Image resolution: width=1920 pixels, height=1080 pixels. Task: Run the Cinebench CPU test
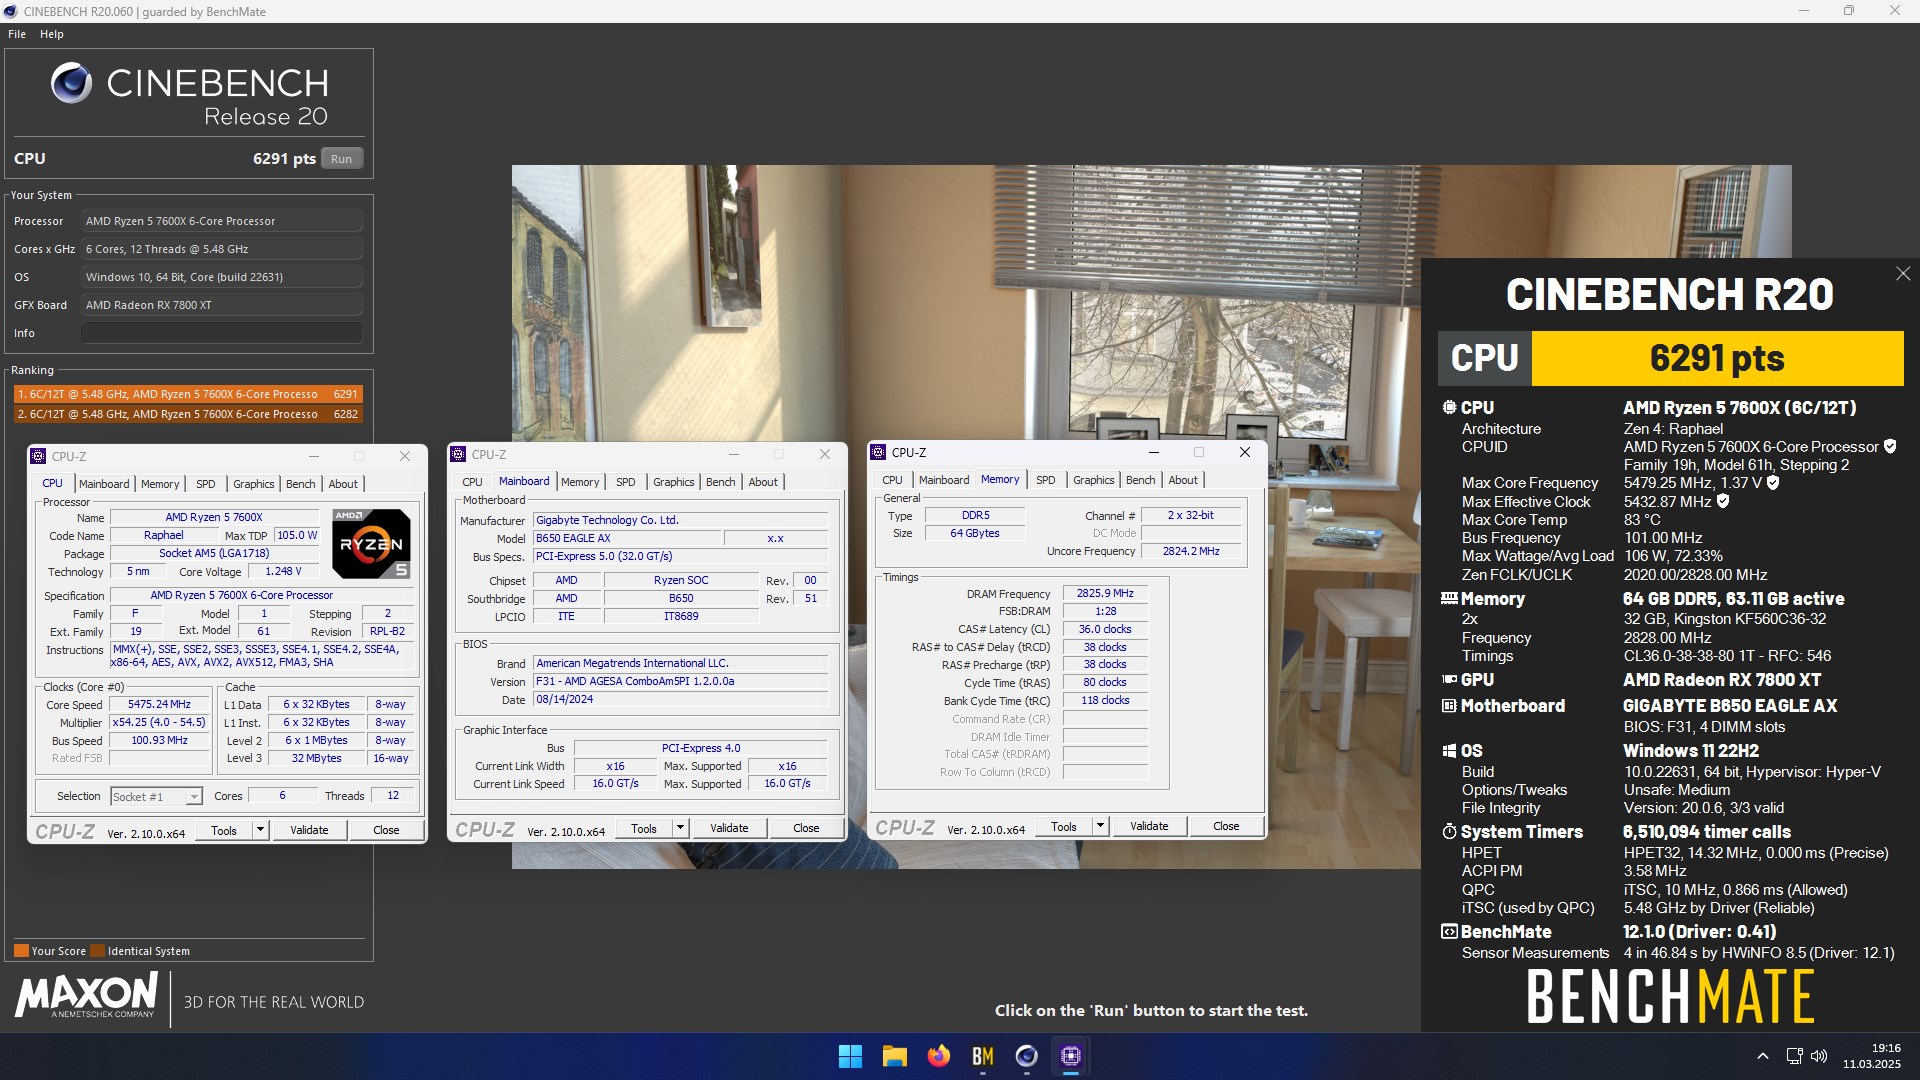342,159
